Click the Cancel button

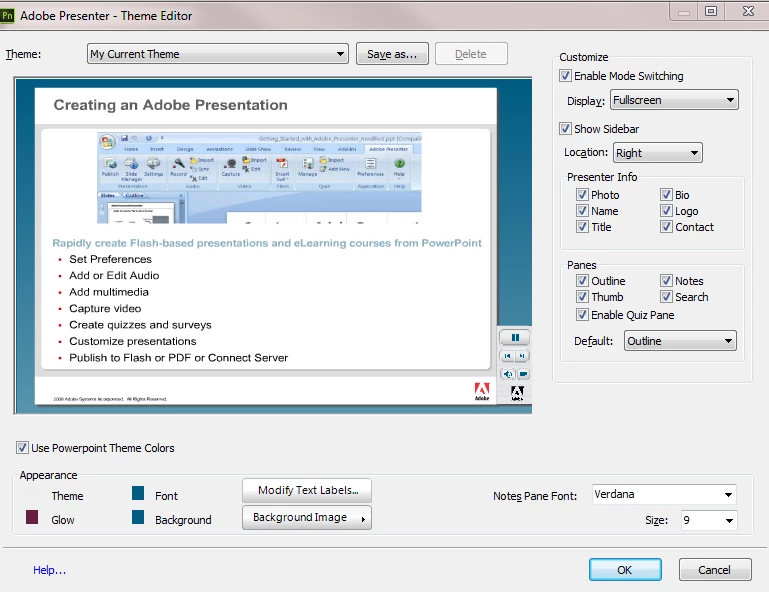click(x=715, y=570)
